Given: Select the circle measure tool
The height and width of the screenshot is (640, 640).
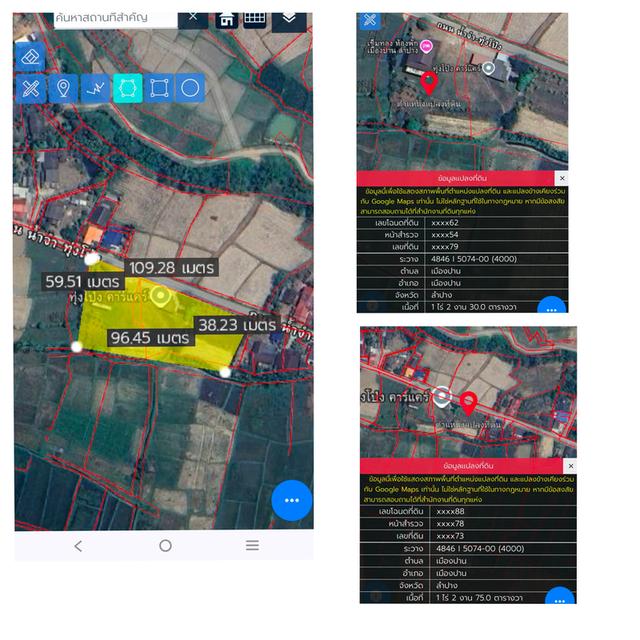Looking at the screenshot, I should coord(191,89).
